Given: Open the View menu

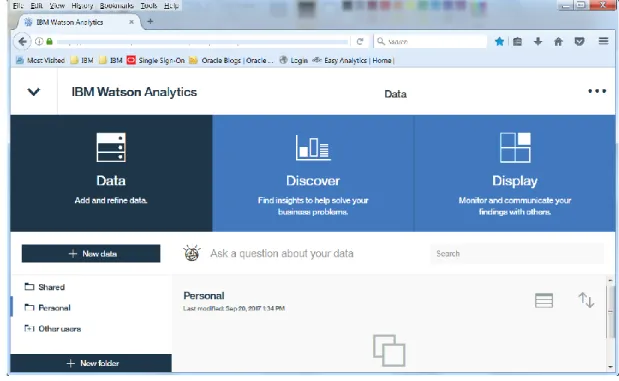Looking at the screenshot, I should tap(57, 6).
